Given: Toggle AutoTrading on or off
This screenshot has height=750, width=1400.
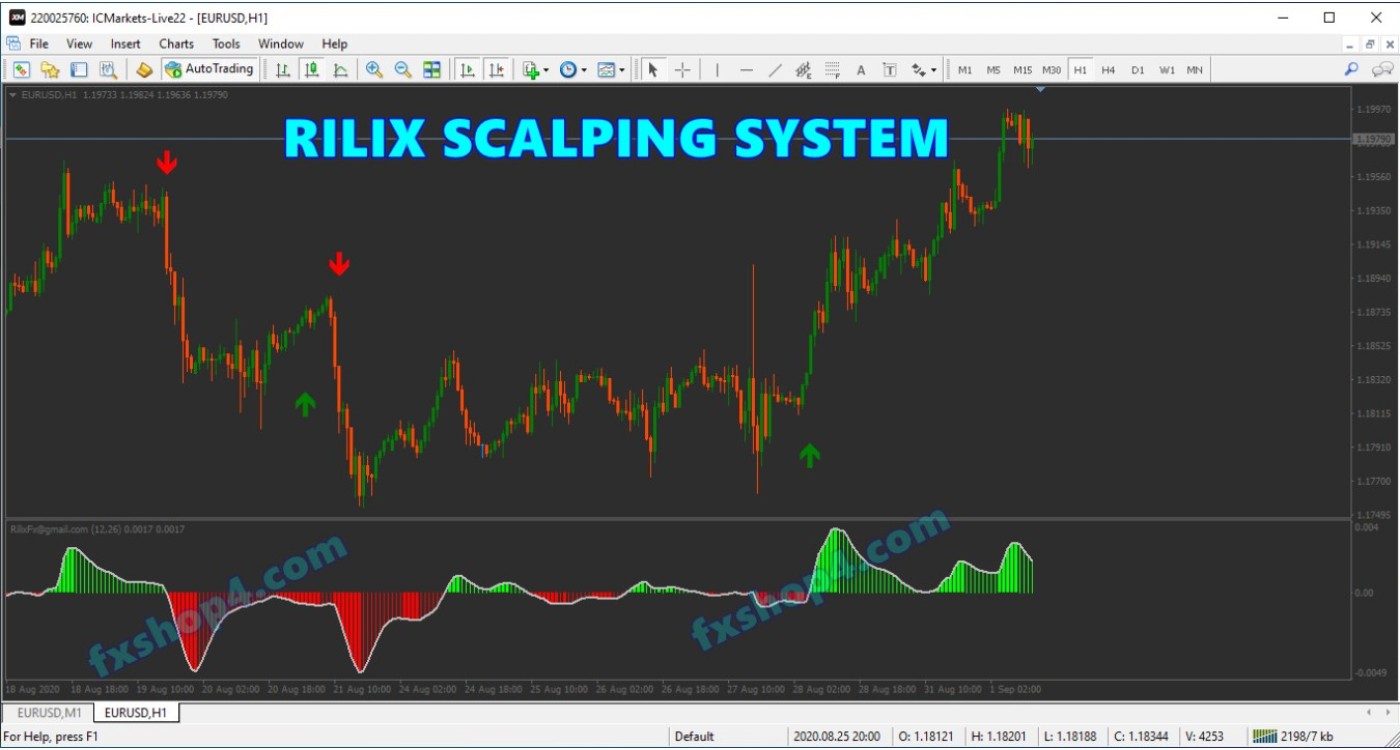Looking at the screenshot, I should coord(210,69).
